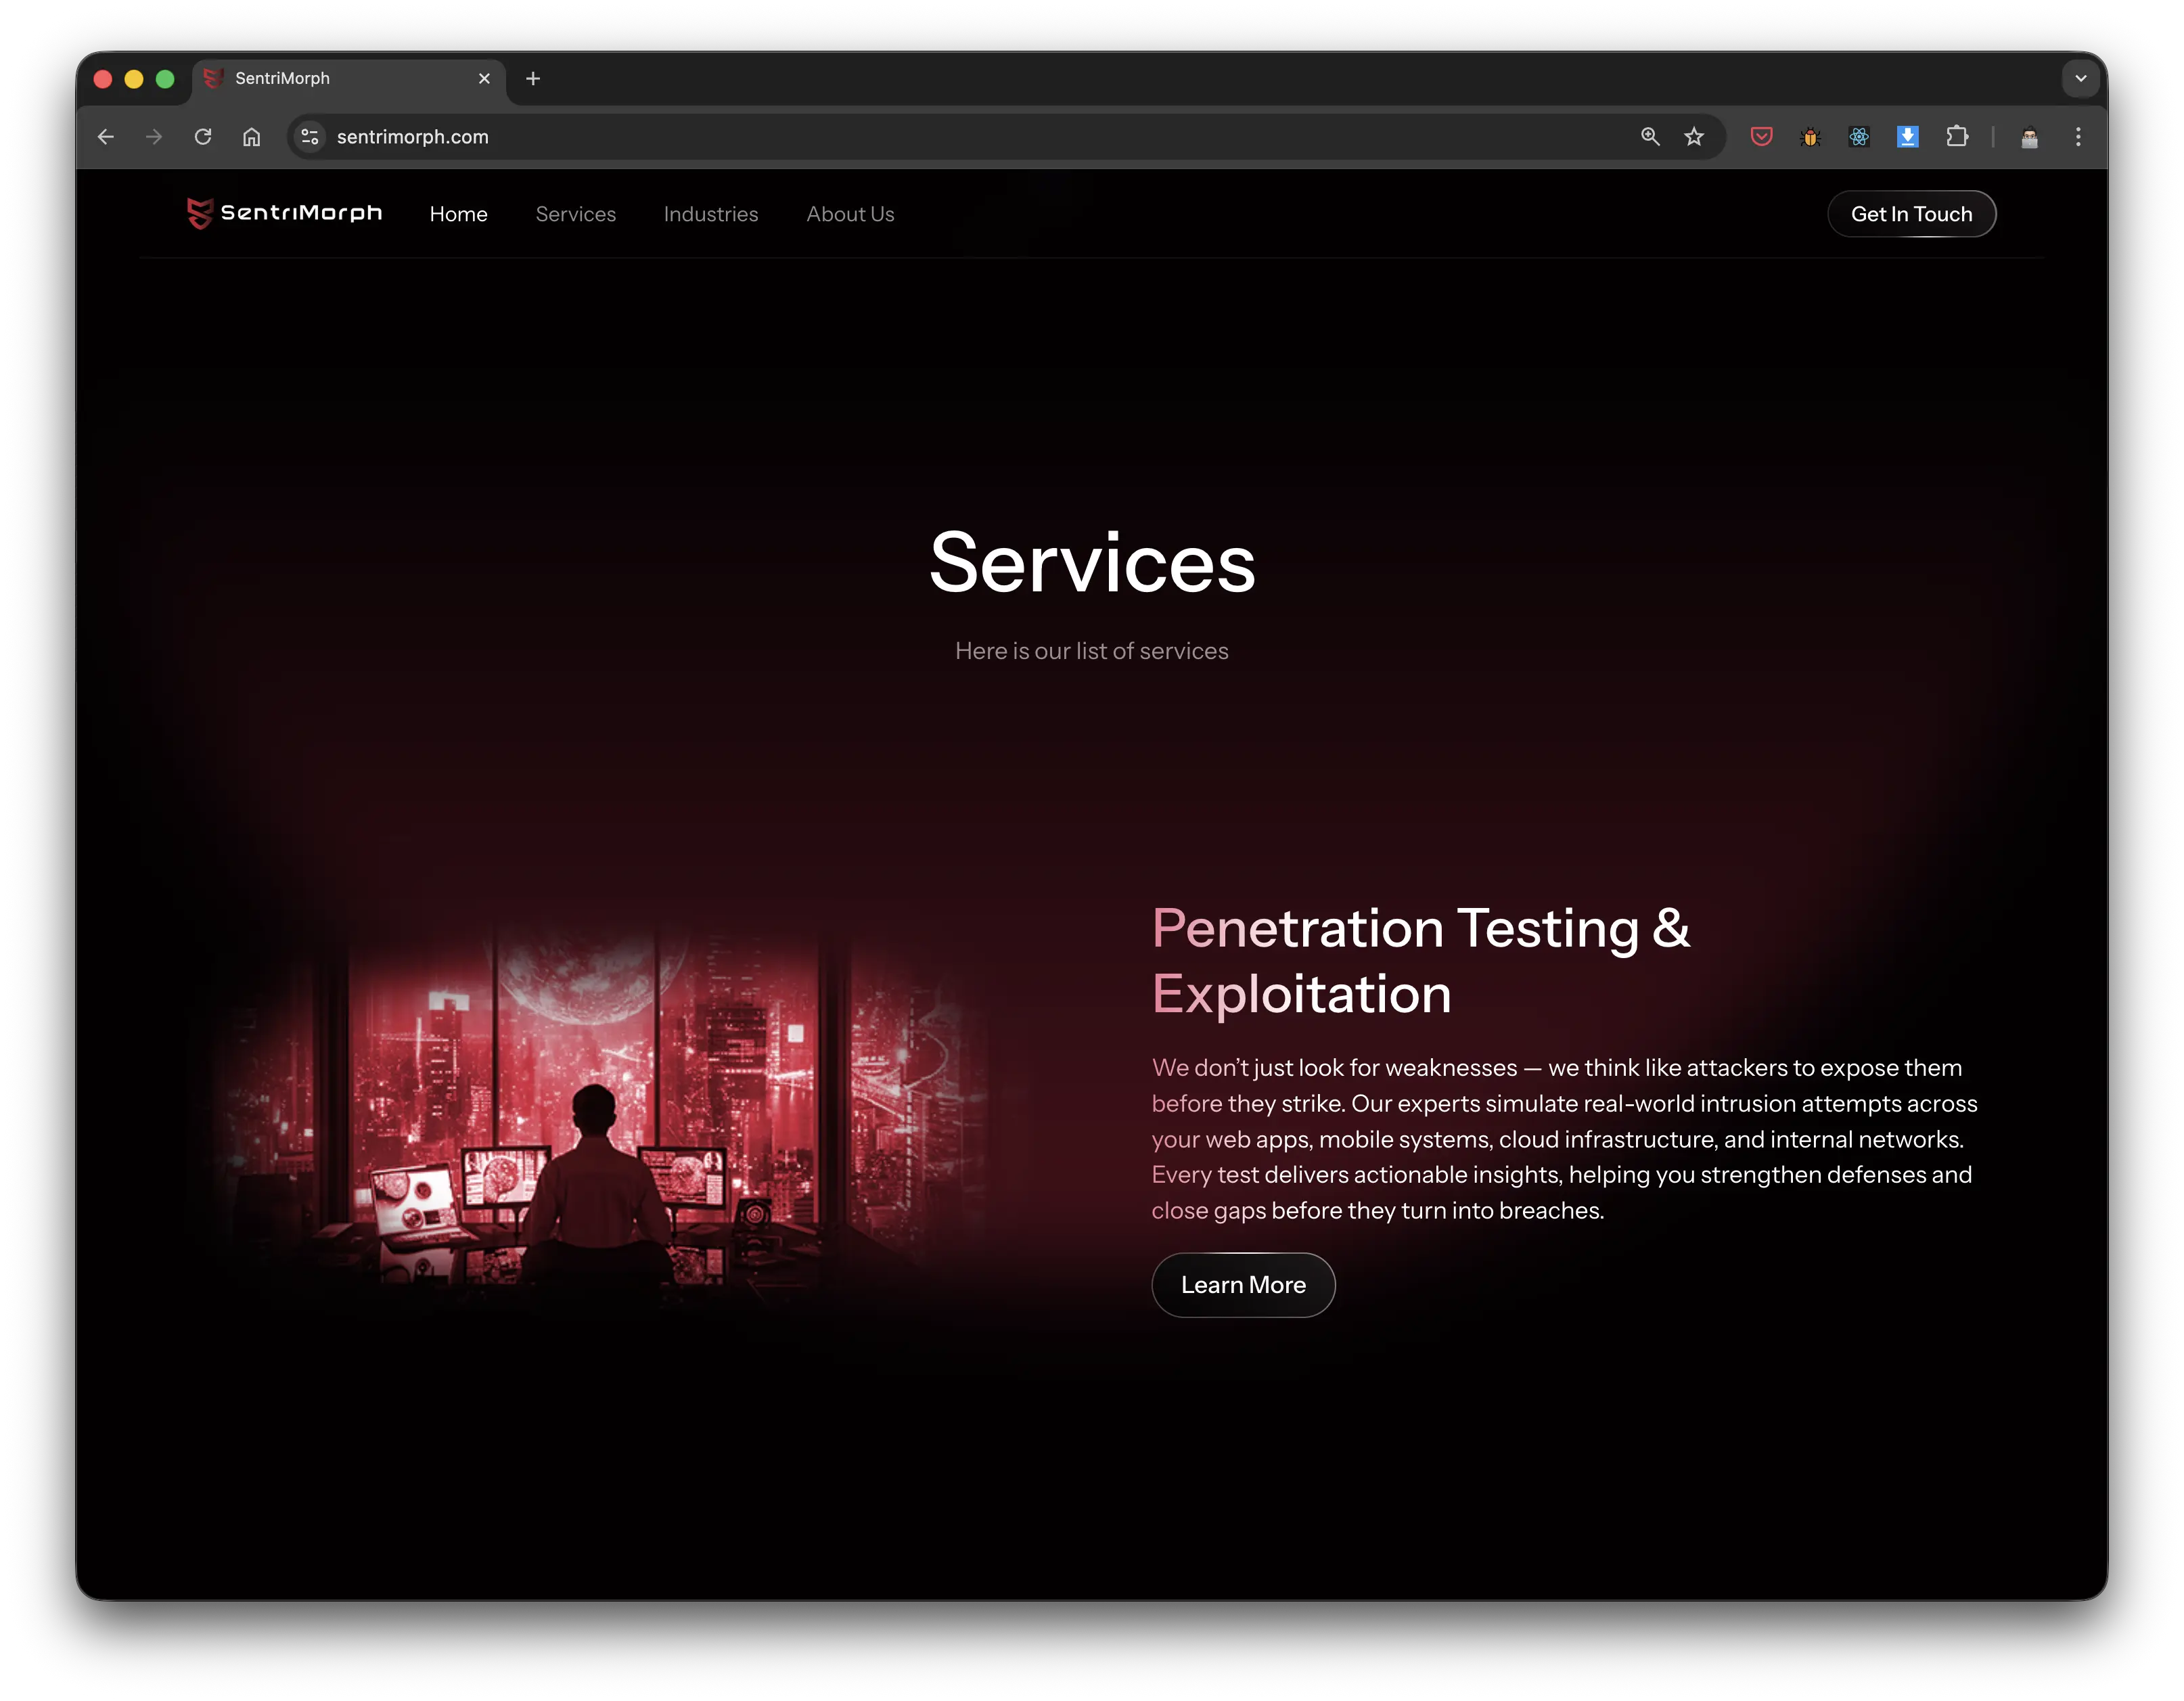This screenshot has width=2184, height=1701.
Task: Close the SentriMorph tab
Action: click(x=484, y=78)
